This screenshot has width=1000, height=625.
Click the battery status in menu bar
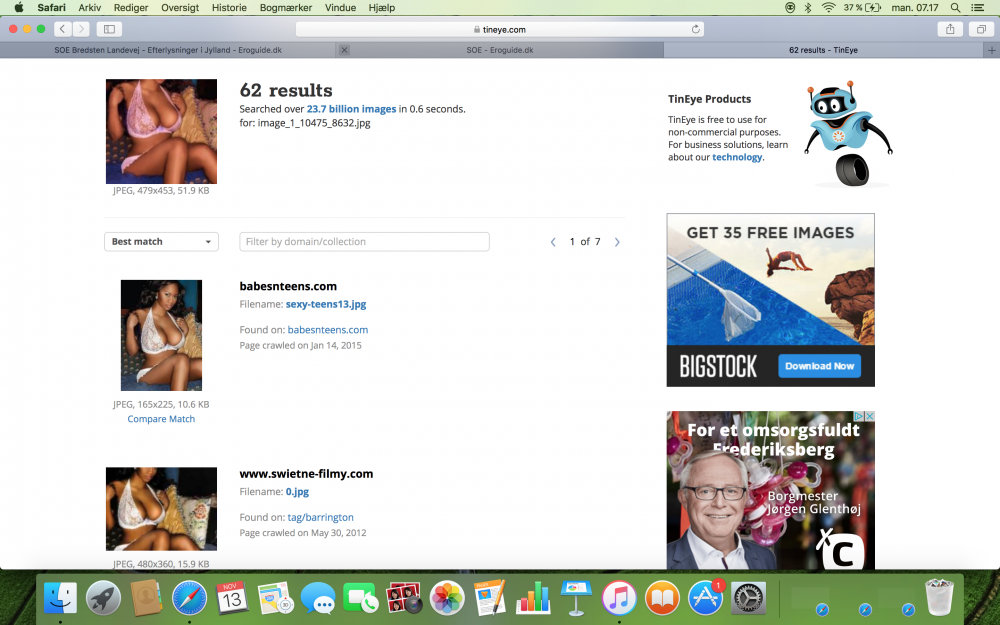pos(862,8)
